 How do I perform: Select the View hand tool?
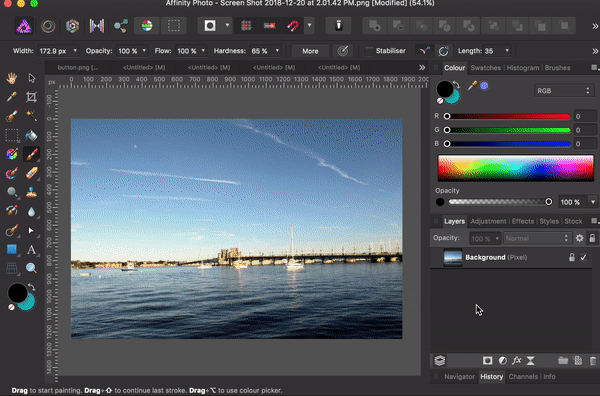[x=11, y=78]
